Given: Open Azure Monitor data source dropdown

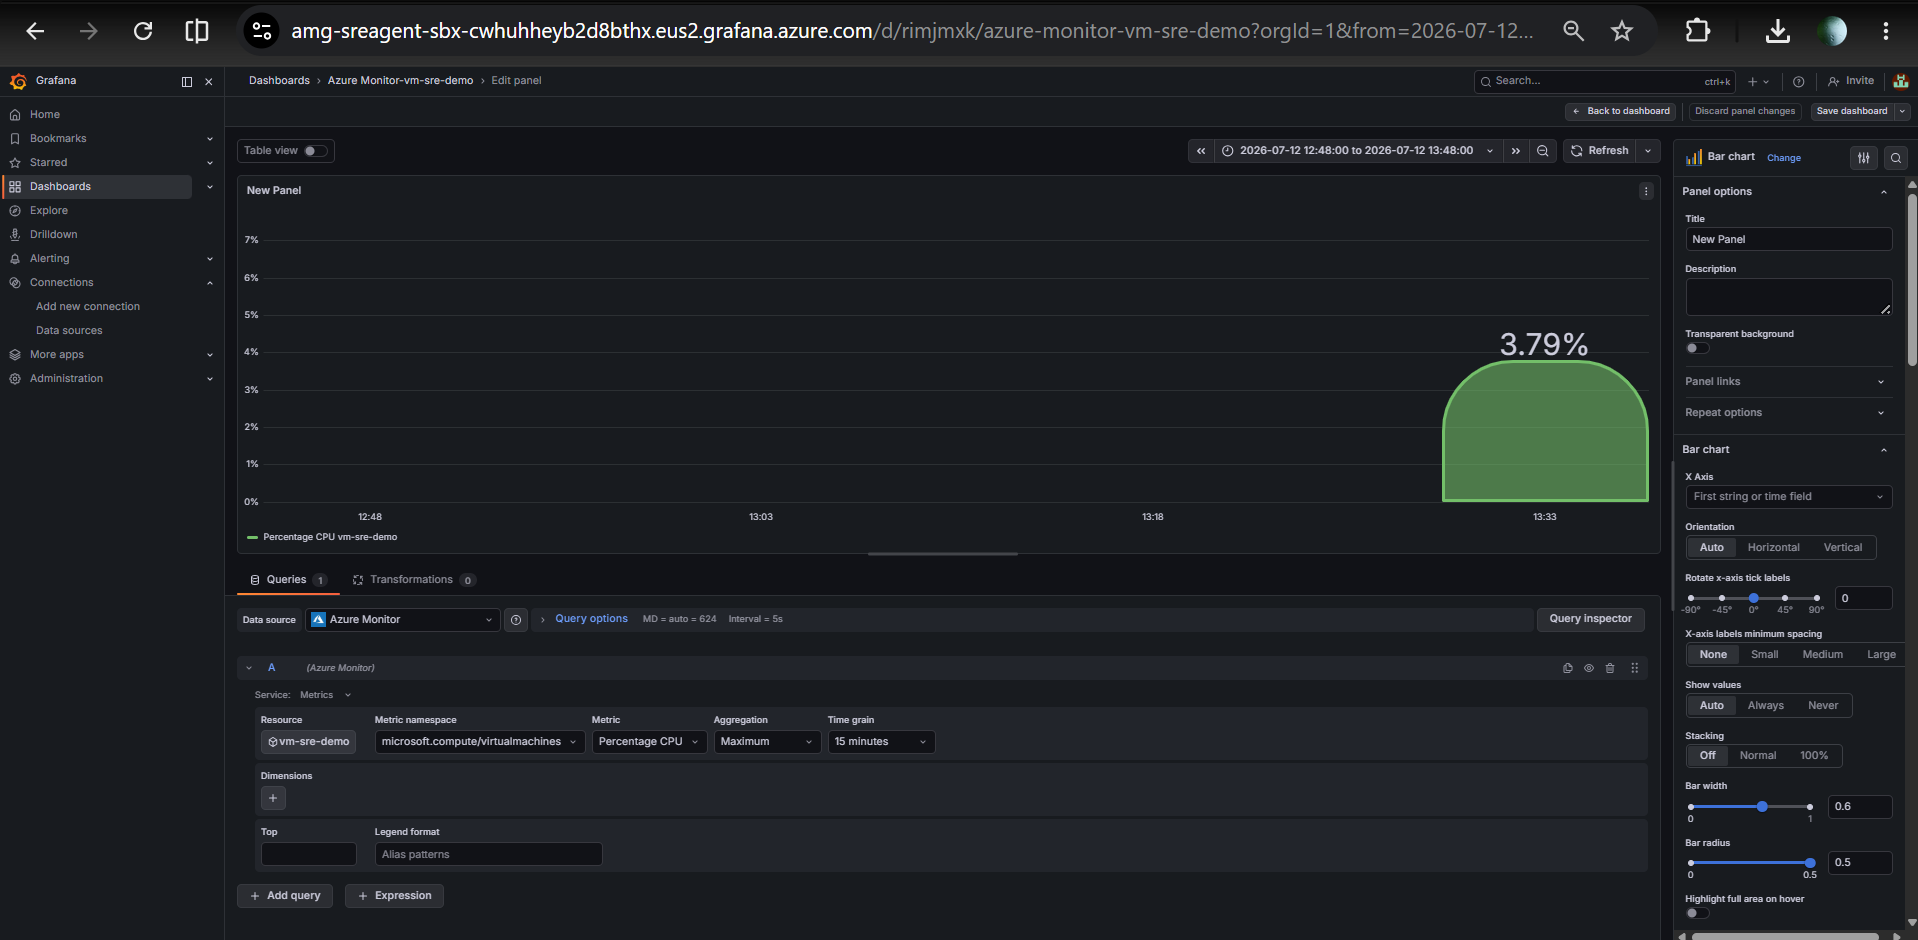Looking at the screenshot, I should tap(402, 620).
